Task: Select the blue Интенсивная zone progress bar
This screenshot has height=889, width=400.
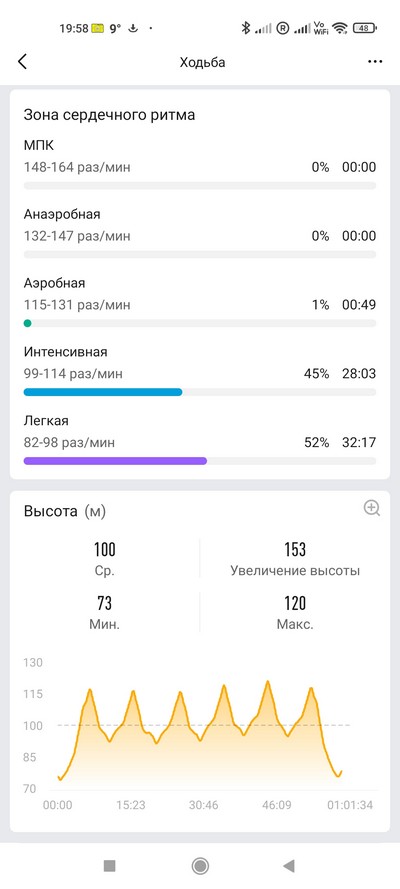Action: pos(103,392)
